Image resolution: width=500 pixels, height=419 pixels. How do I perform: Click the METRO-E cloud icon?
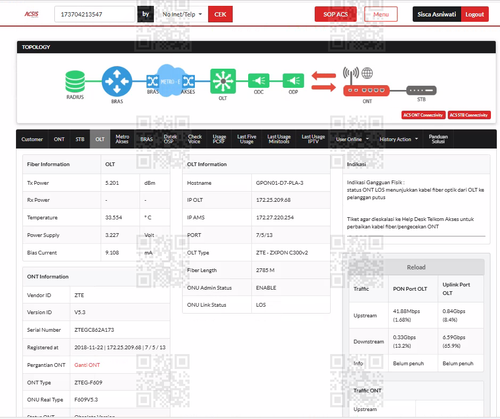[171, 80]
